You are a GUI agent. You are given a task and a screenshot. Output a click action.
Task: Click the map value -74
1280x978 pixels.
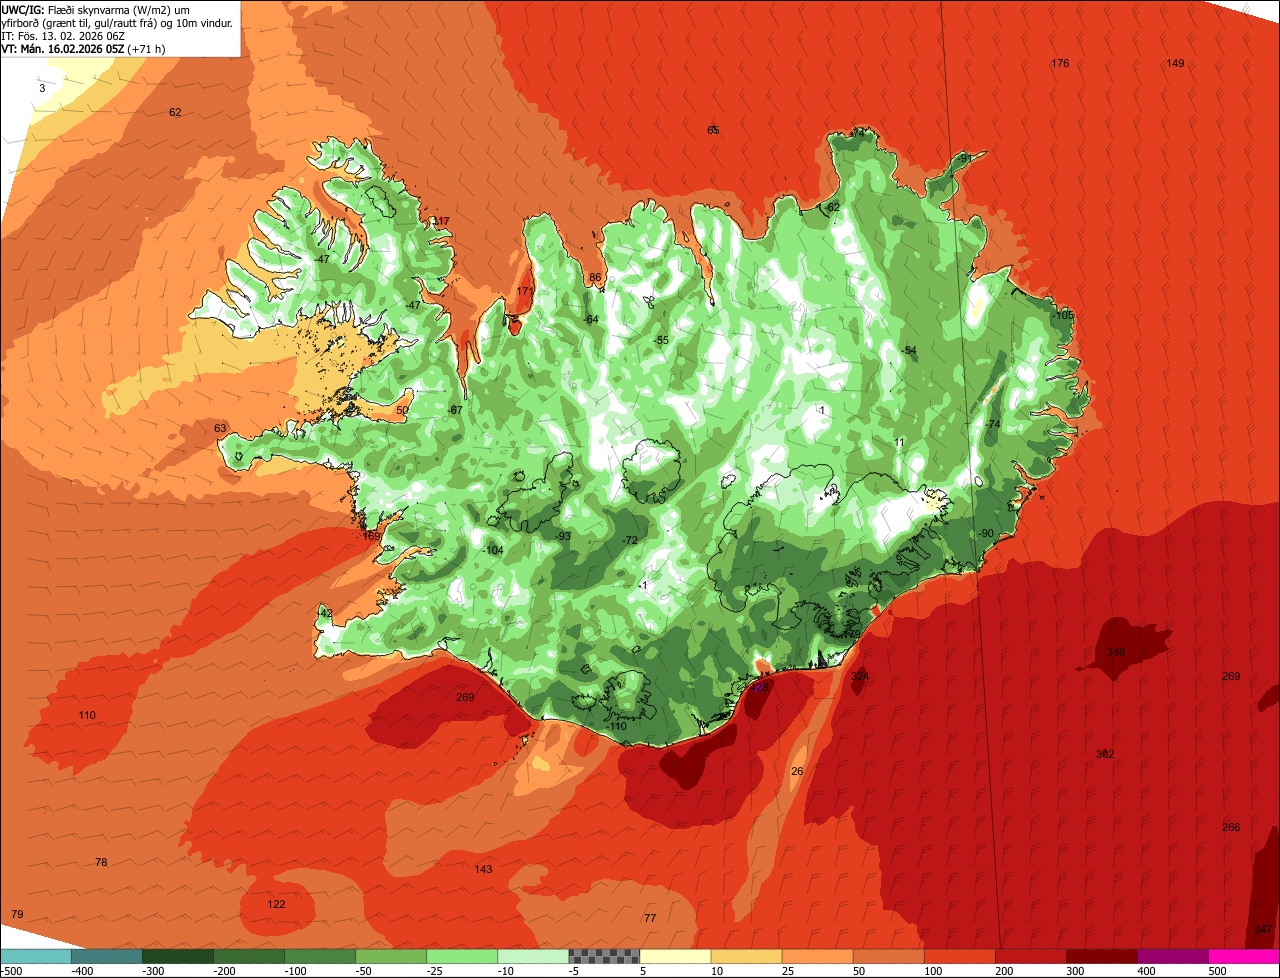pos(992,425)
